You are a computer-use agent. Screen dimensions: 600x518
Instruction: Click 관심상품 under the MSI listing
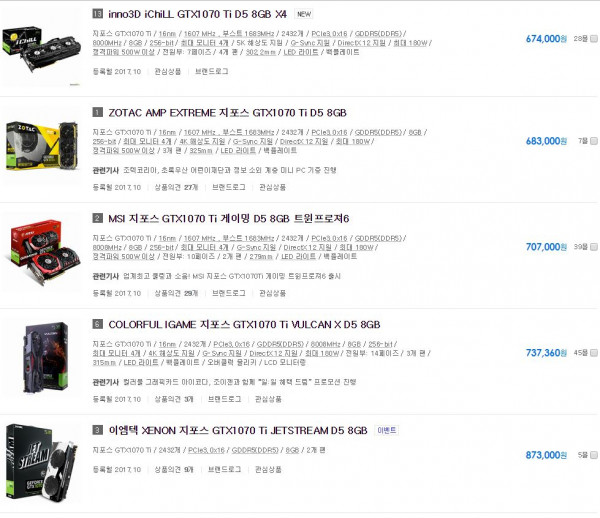click(x=272, y=293)
